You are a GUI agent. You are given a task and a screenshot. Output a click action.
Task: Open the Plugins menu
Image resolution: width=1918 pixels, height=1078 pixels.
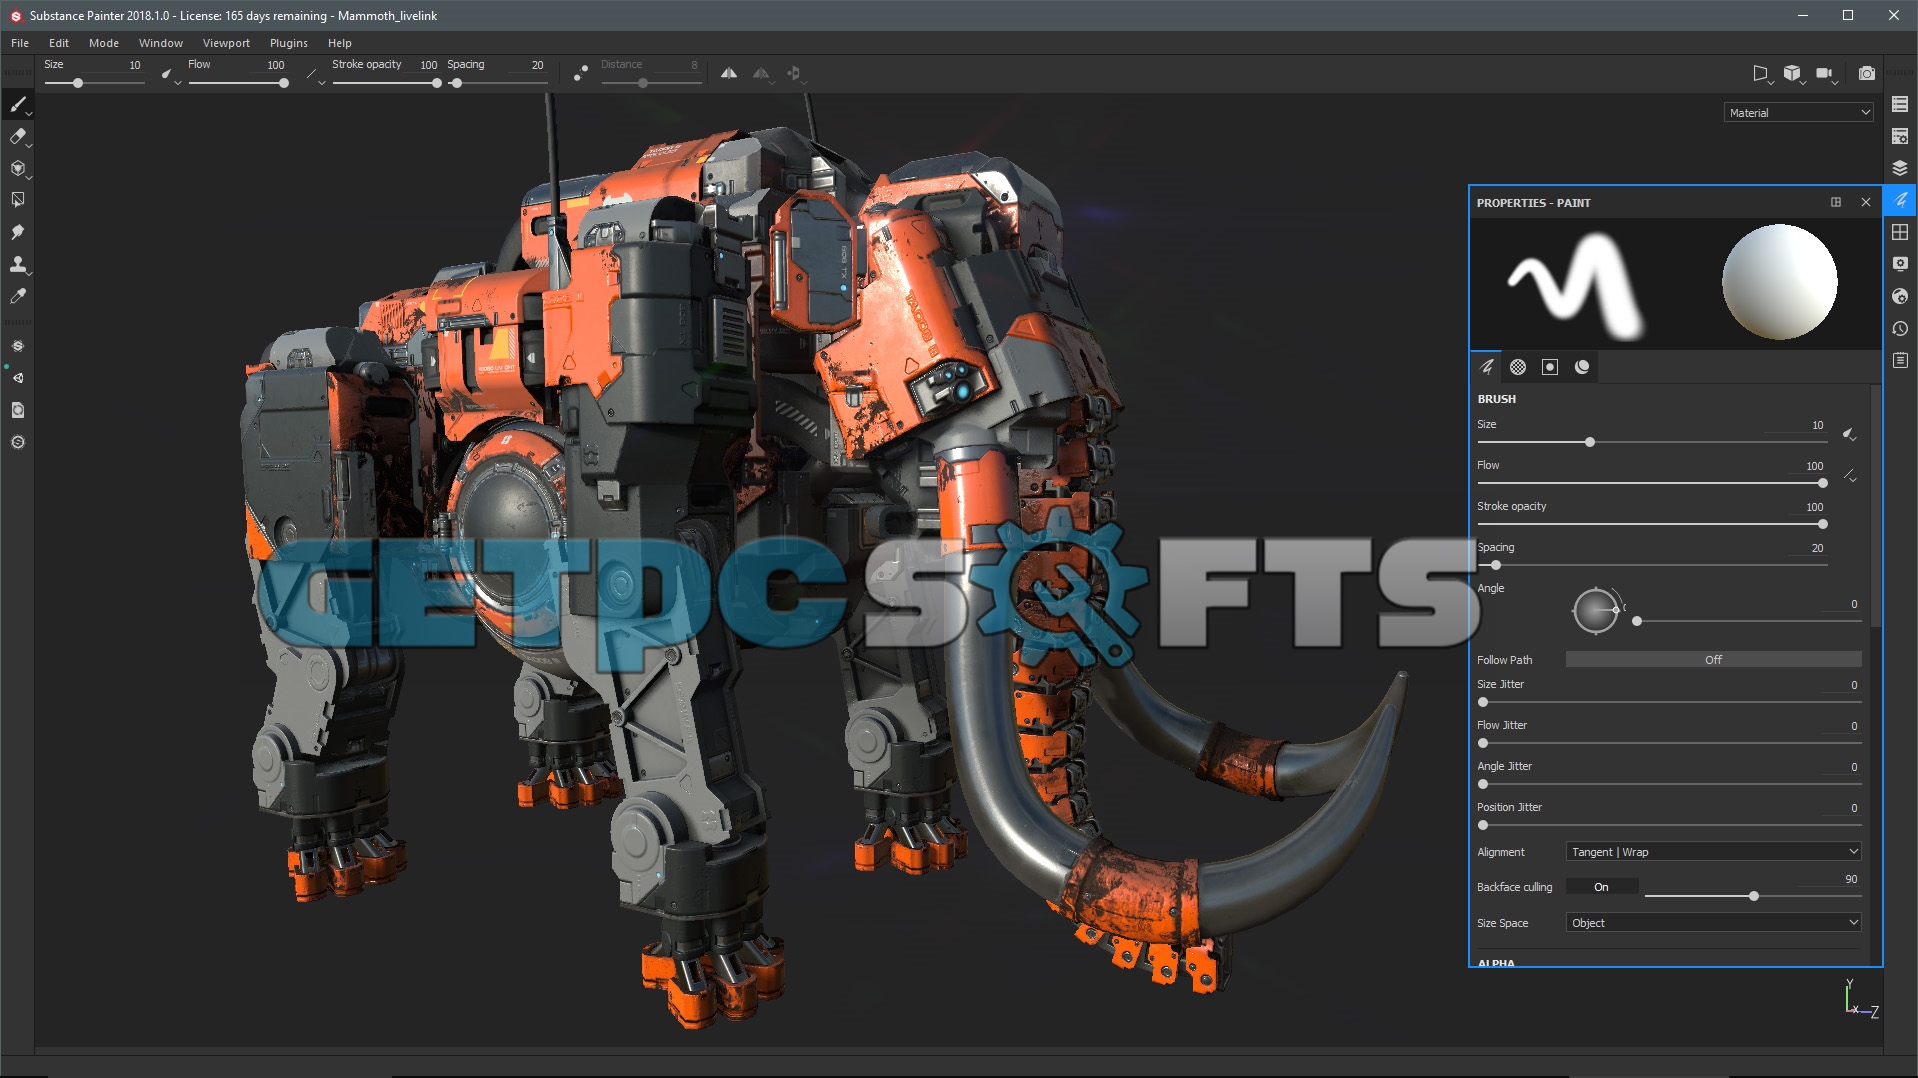point(289,43)
